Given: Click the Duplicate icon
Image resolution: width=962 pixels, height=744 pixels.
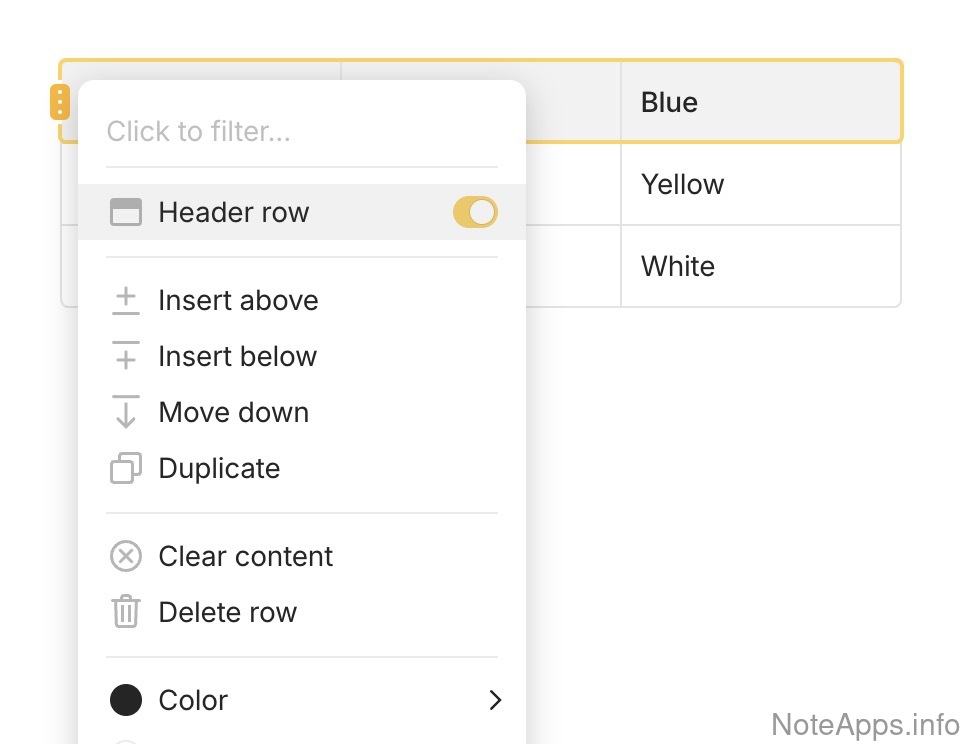Looking at the screenshot, I should pyautogui.click(x=125, y=468).
